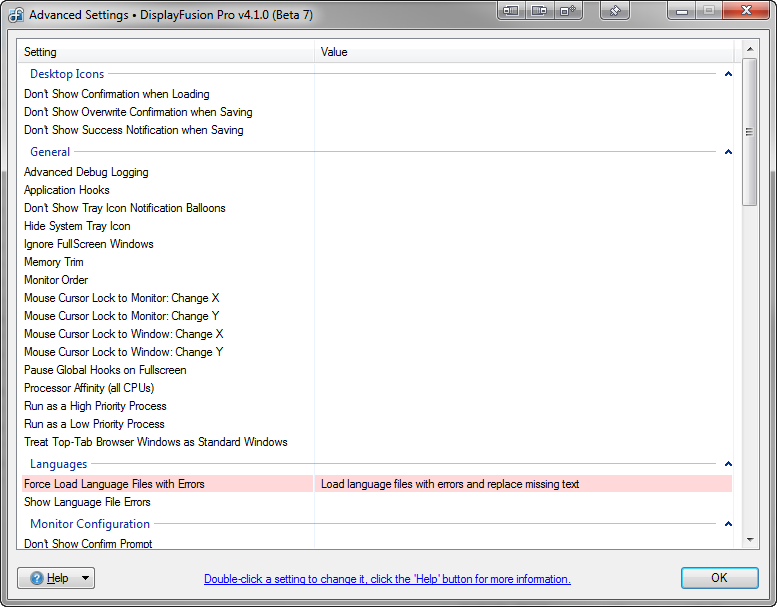
Task: Click the DisplayFusion app icon in title bar
Action: coord(16,15)
